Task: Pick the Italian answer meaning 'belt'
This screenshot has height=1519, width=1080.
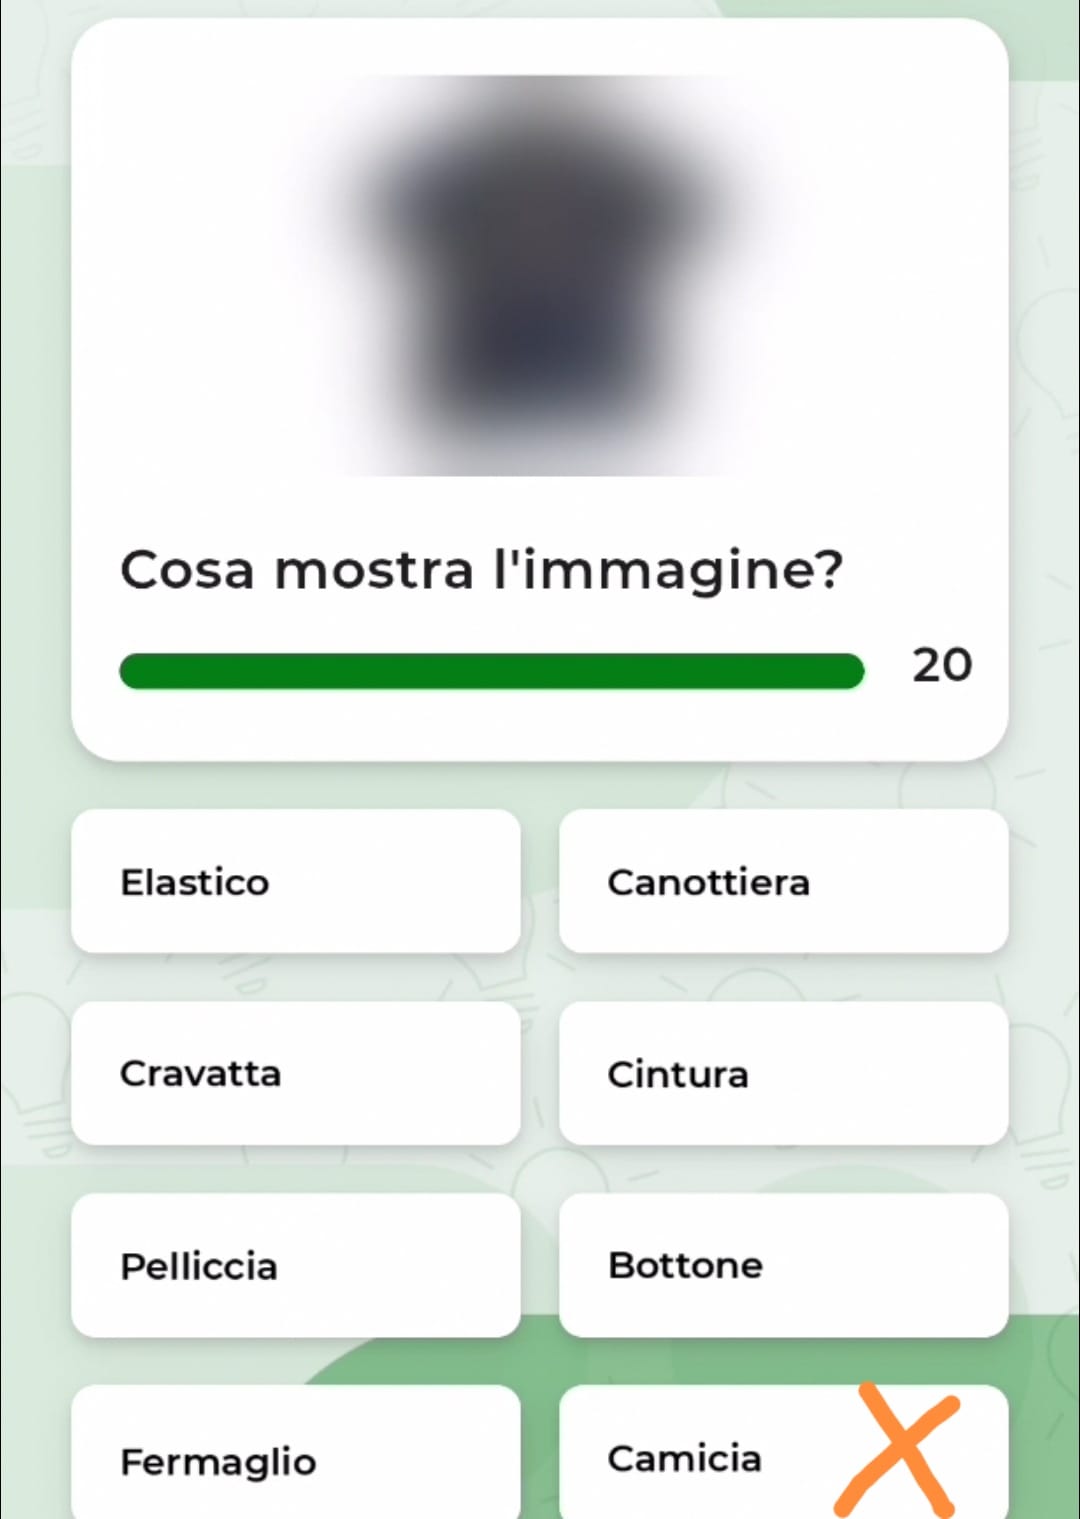Action: (783, 1073)
